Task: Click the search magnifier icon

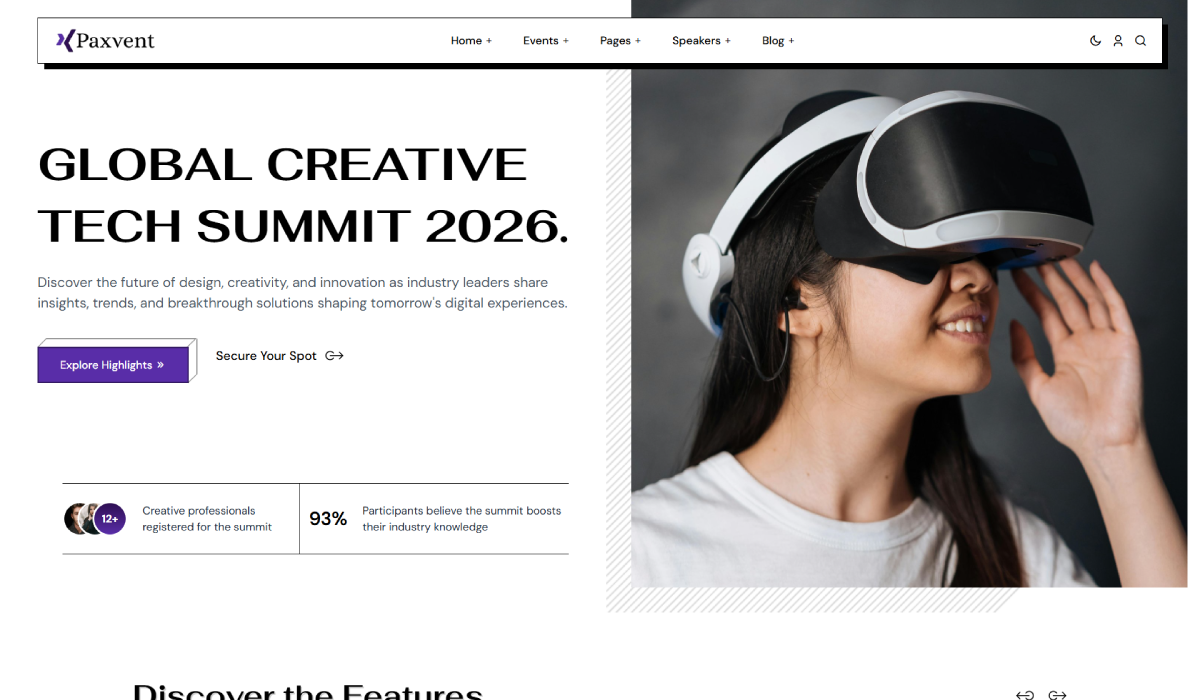Action: [1140, 41]
